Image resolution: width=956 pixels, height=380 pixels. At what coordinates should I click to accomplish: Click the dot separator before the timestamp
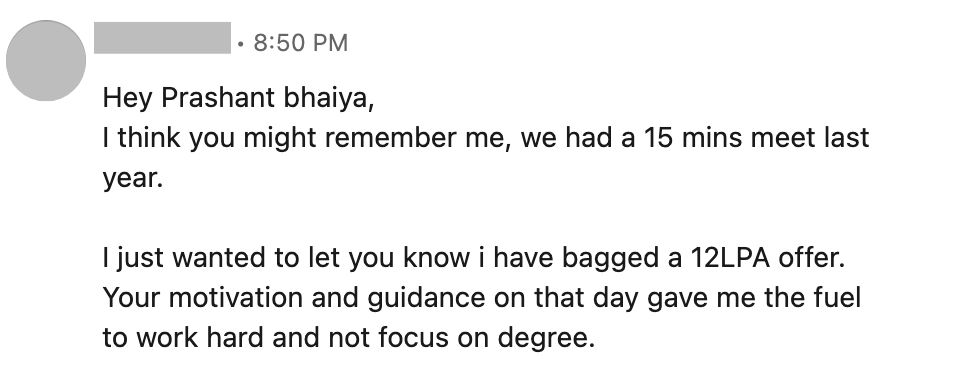coord(241,44)
